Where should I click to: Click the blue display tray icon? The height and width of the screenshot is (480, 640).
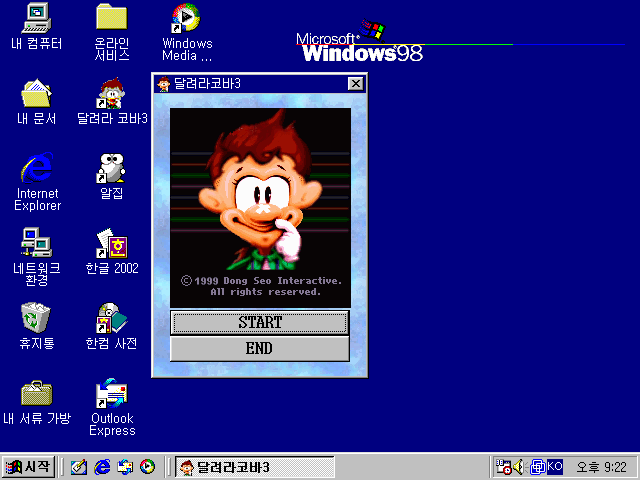point(538,467)
